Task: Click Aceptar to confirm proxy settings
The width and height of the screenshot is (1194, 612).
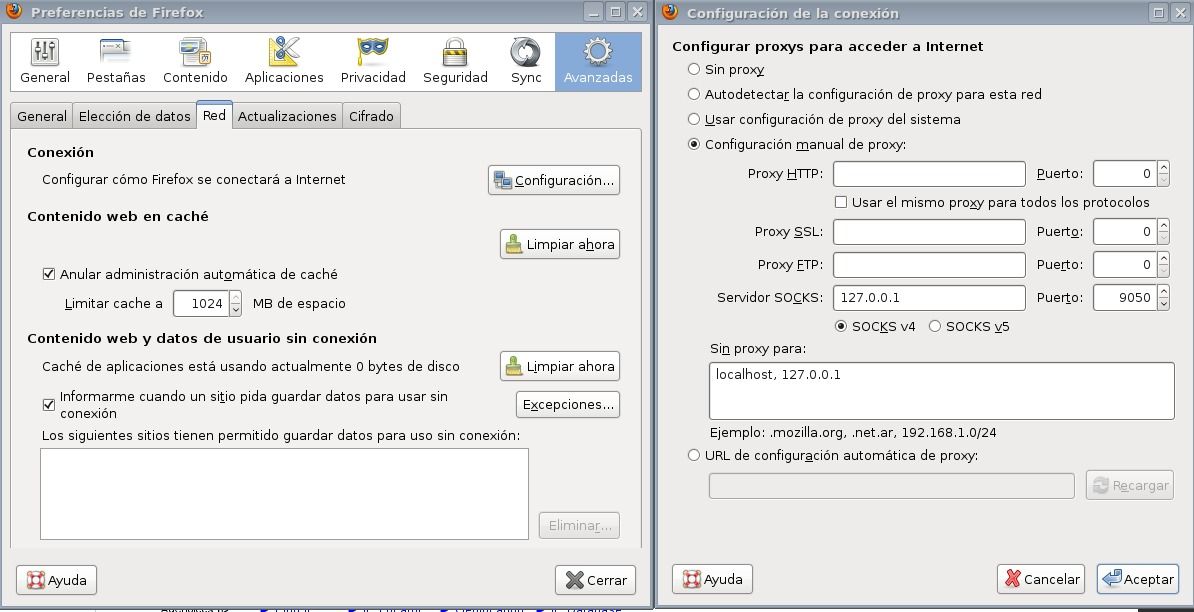Action: pos(1138,579)
